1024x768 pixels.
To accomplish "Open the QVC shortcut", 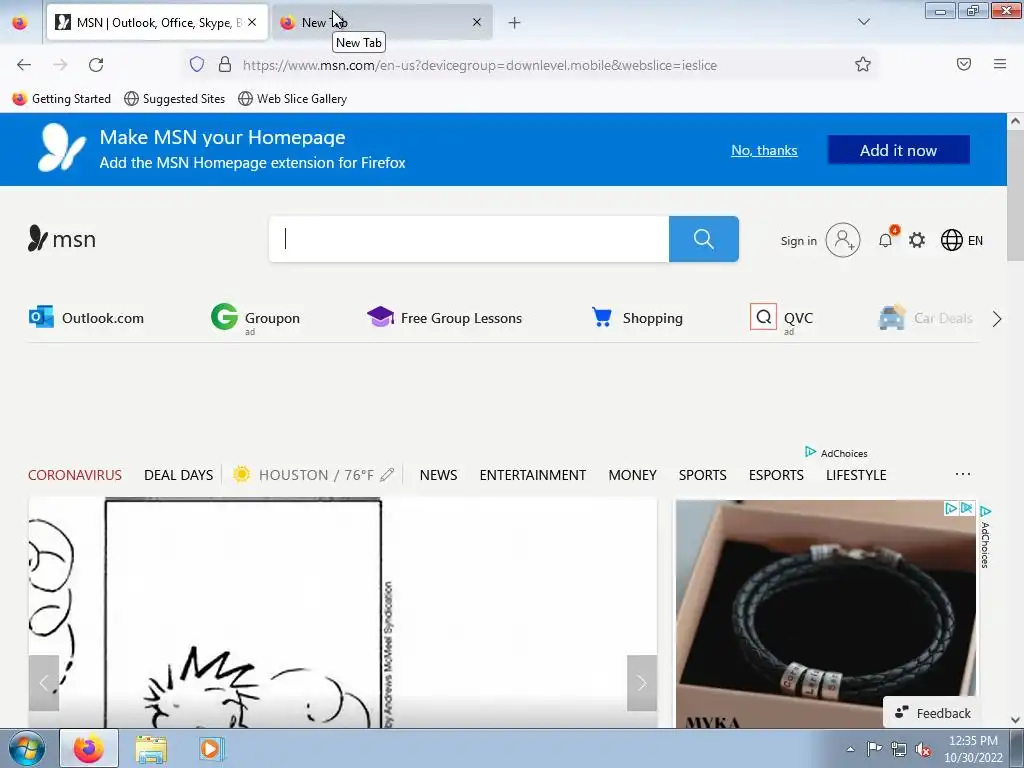I will 782,318.
